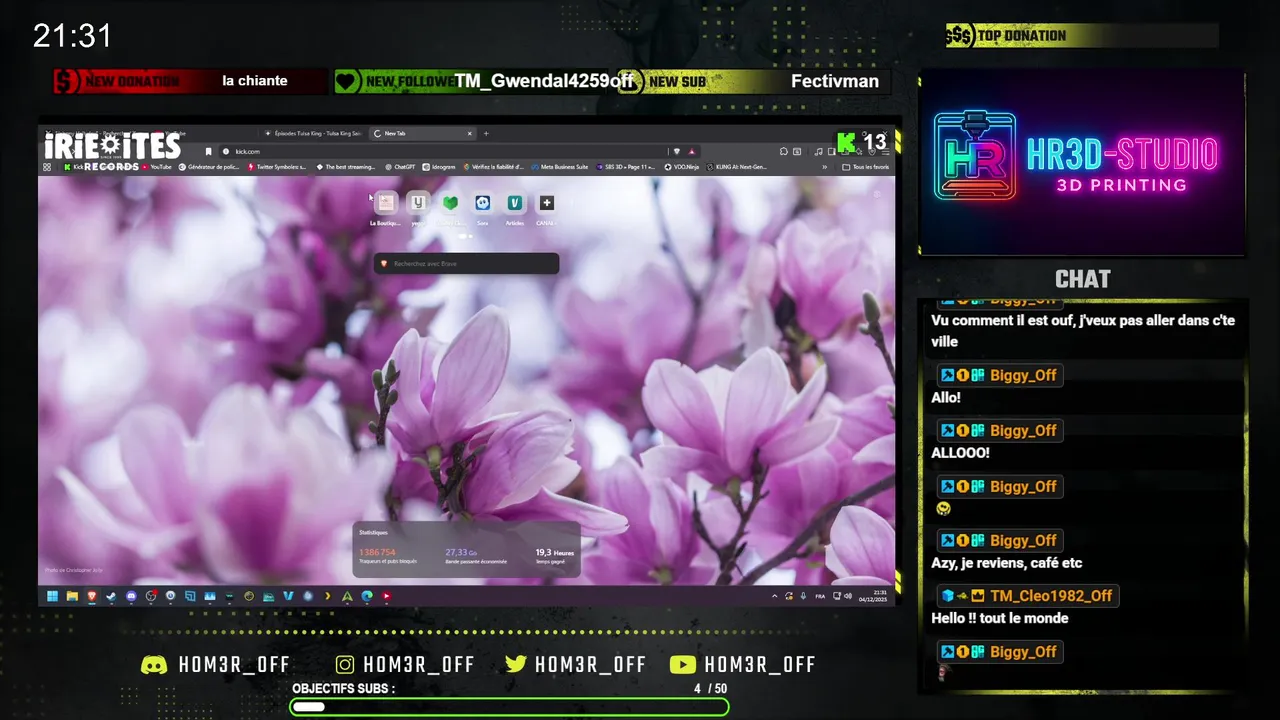
Task: Open the Windows Start menu
Action: click(x=52, y=596)
